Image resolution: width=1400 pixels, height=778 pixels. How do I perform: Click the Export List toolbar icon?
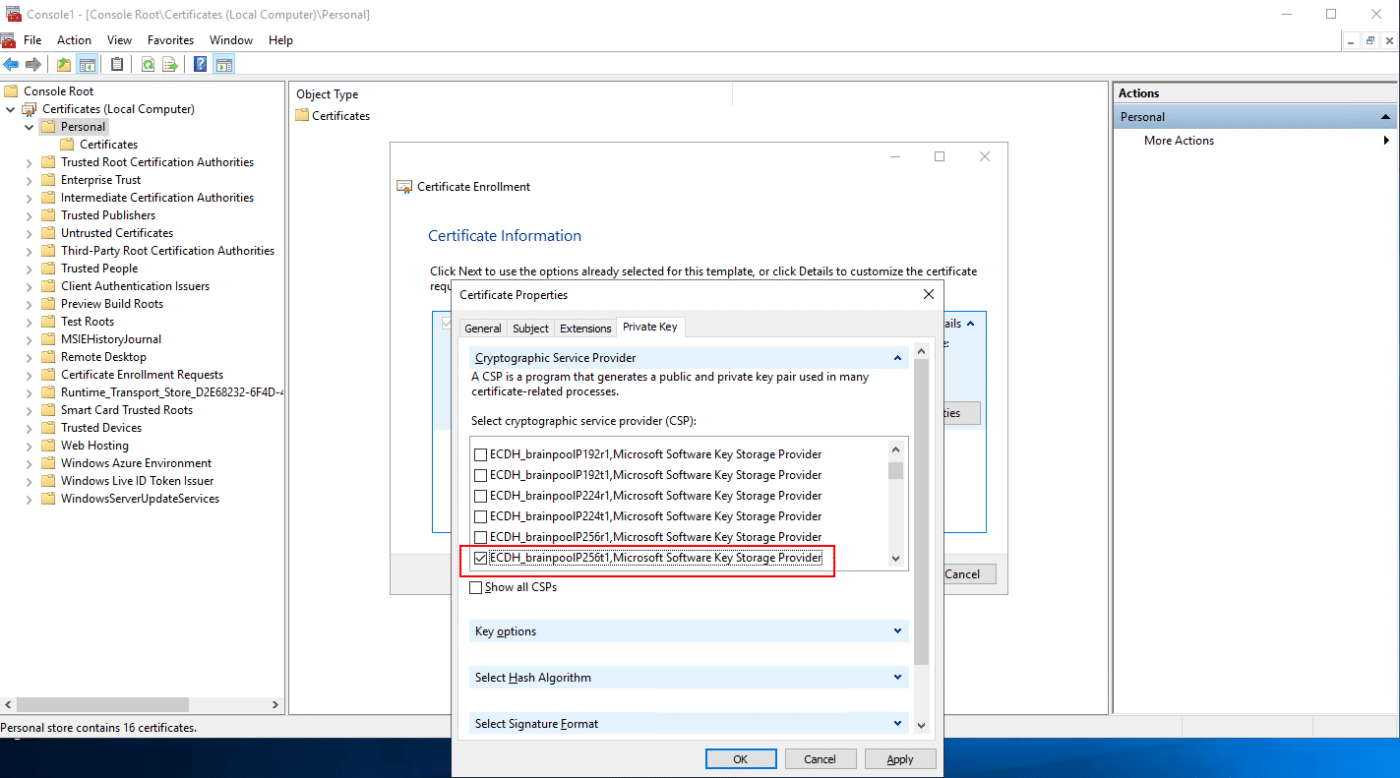pyautogui.click(x=170, y=65)
